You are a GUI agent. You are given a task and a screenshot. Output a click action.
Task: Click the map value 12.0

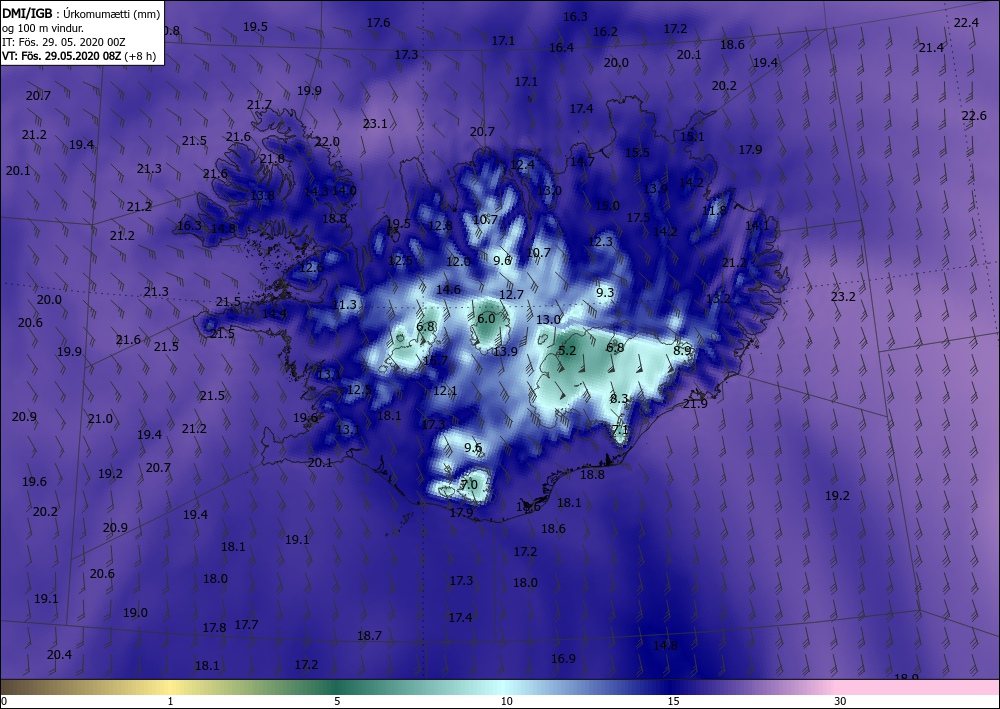click(x=458, y=261)
